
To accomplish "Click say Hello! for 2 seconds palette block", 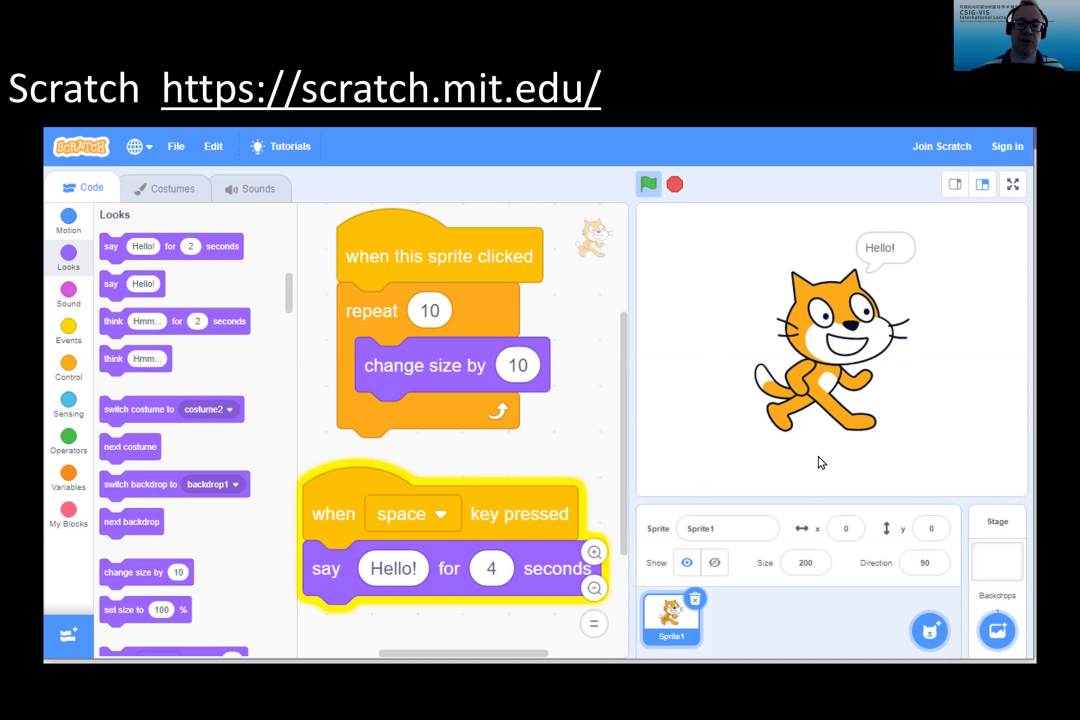I will [x=172, y=247].
